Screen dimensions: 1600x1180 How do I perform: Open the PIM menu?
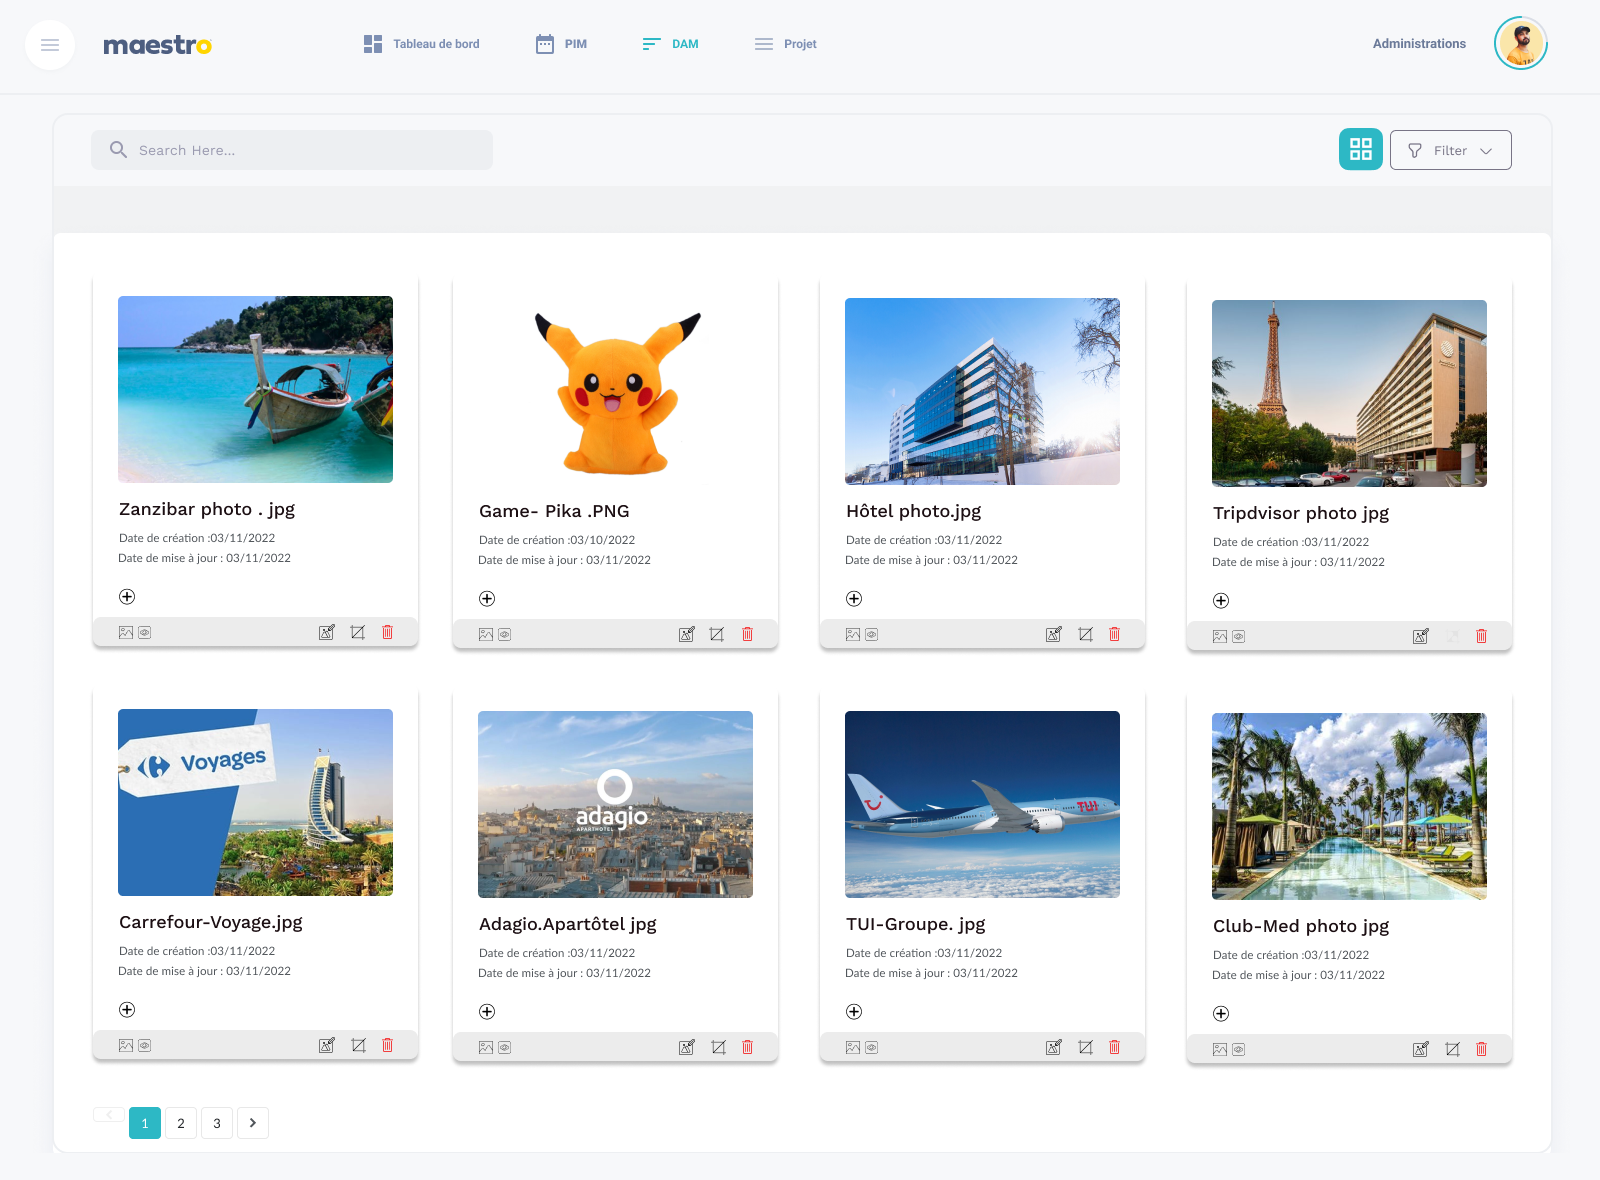[561, 44]
